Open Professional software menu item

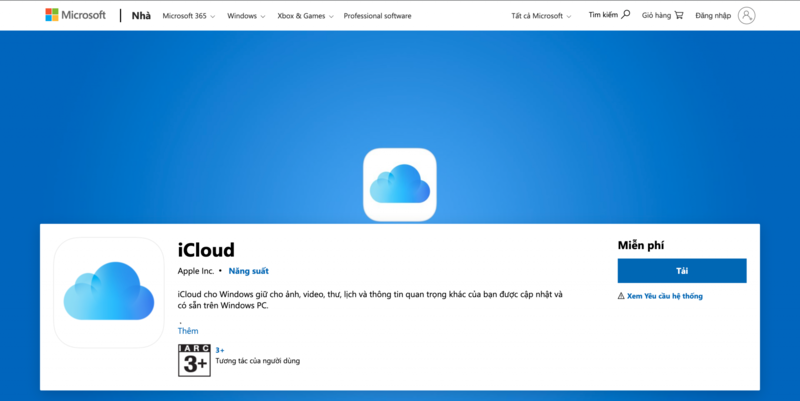pyautogui.click(x=377, y=16)
